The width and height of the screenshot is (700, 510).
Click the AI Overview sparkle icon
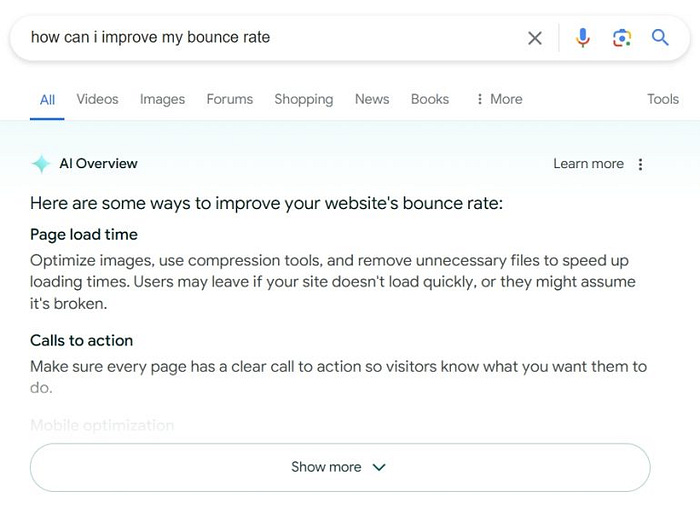(41, 164)
